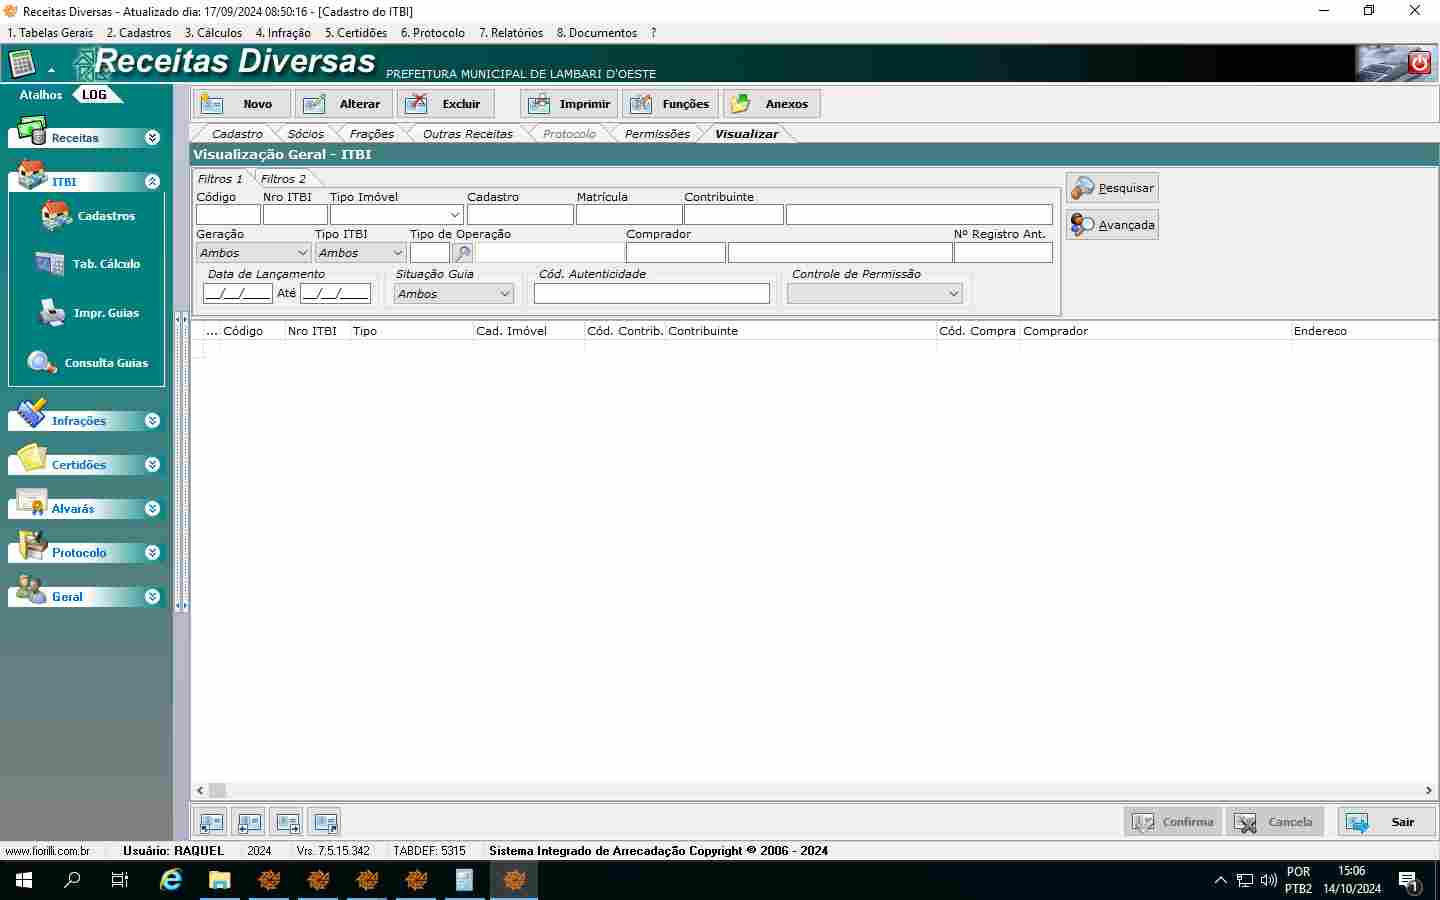This screenshot has height=900, width=1440.
Task: Click the Novo toolbar button
Action: (242, 104)
